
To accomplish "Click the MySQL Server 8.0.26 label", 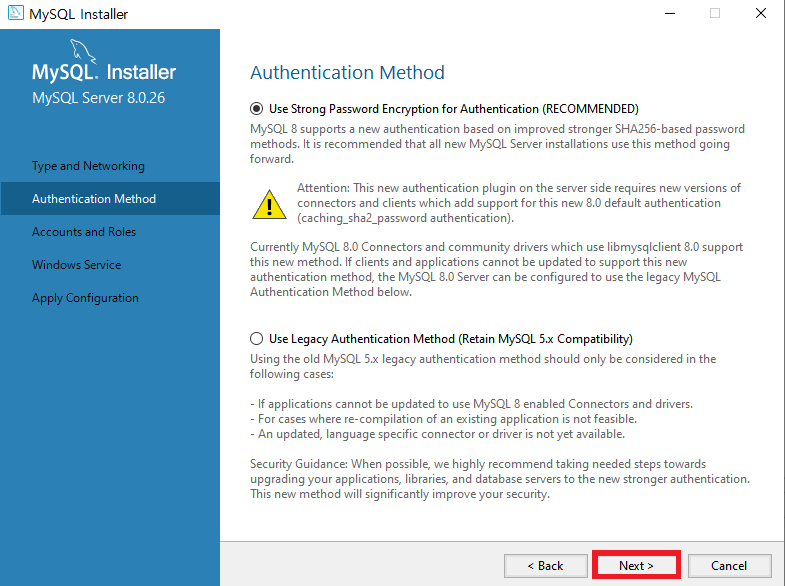I will tap(99, 98).
